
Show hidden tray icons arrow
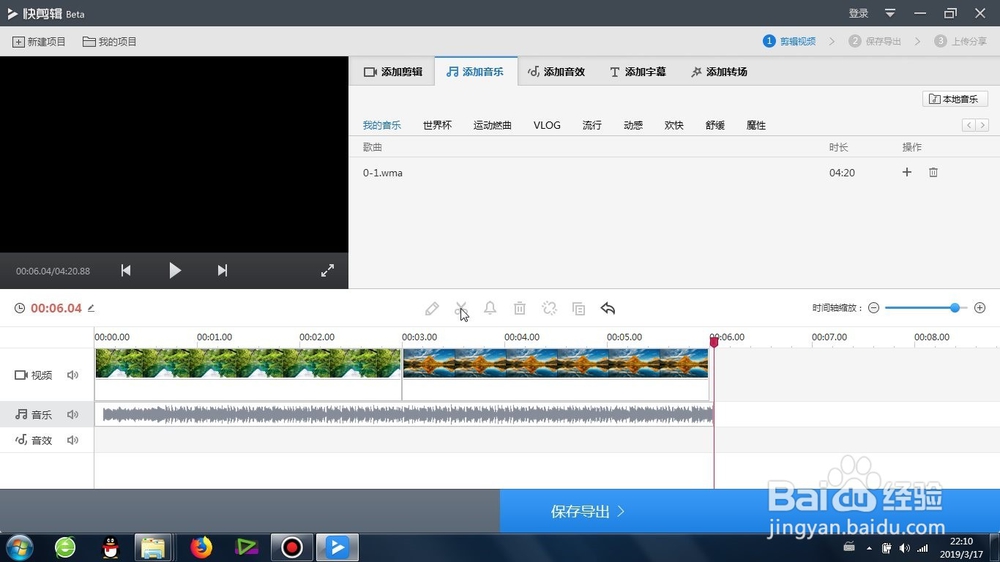[x=869, y=548]
